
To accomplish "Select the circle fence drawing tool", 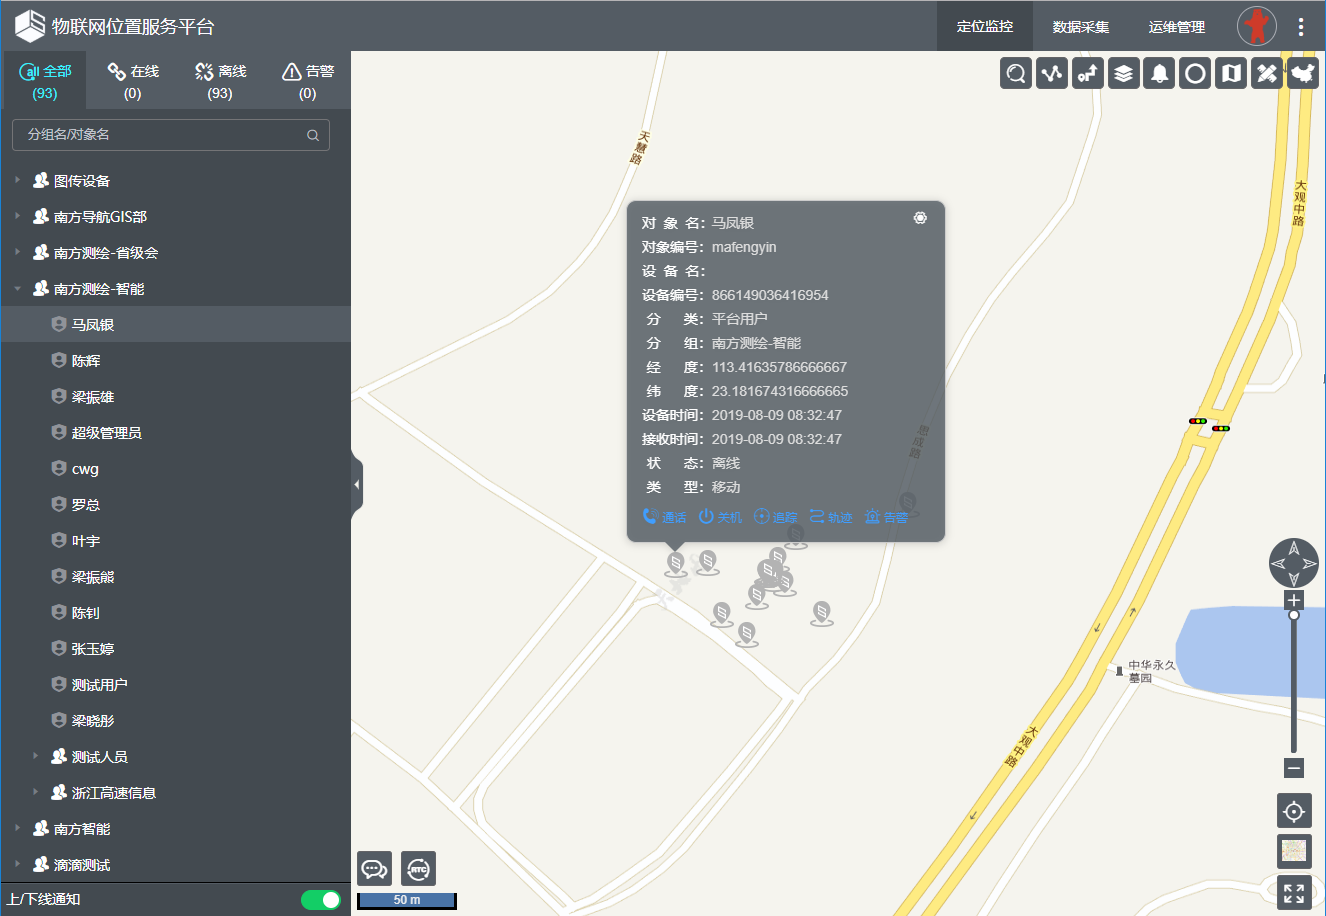I will pyautogui.click(x=1195, y=73).
